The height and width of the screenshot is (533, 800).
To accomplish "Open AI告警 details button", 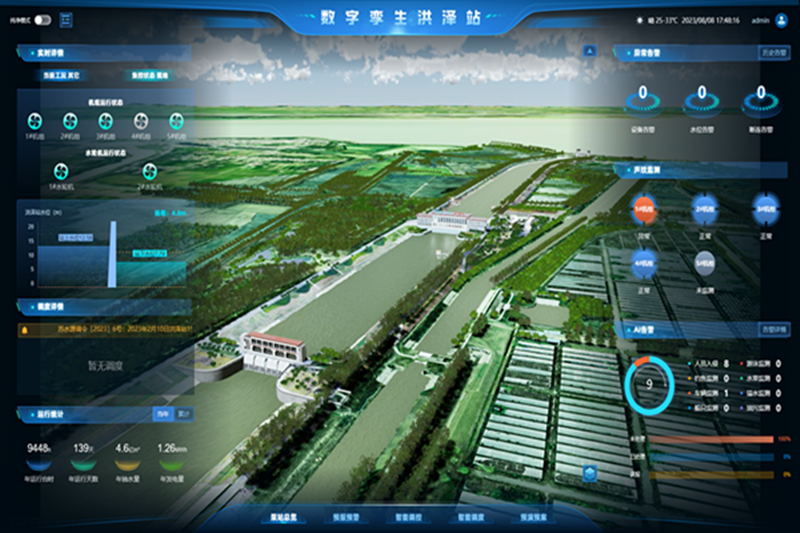I will [x=775, y=328].
